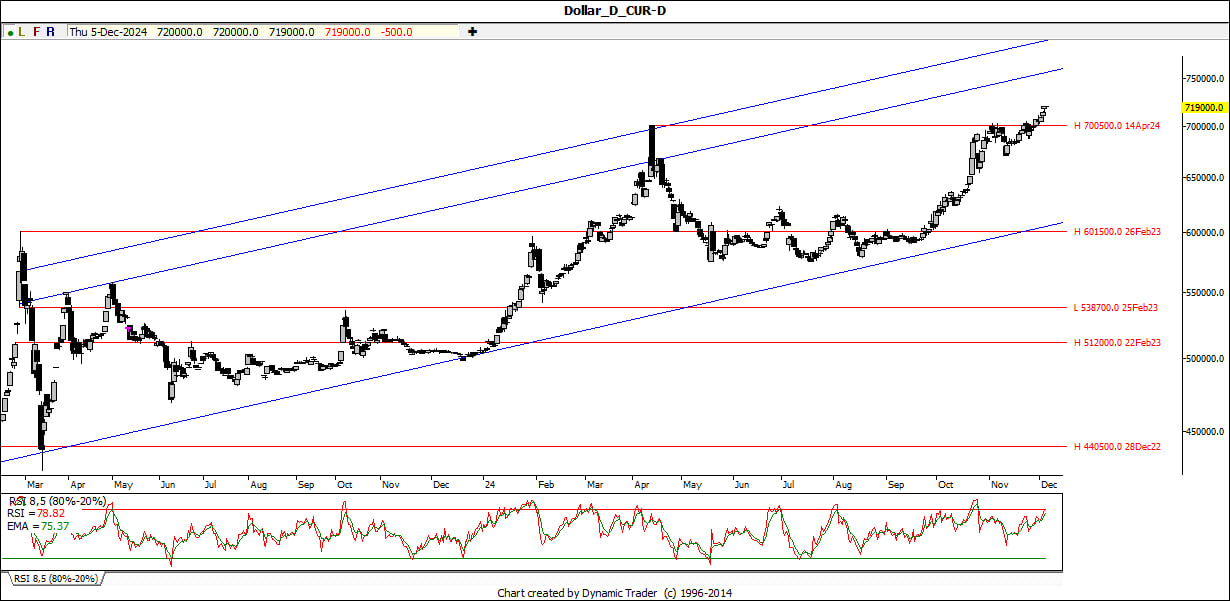Click the red close value 719000.0 in data bar
This screenshot has height=601, width=1230.
pyautogui.click(x=346, y=32)
